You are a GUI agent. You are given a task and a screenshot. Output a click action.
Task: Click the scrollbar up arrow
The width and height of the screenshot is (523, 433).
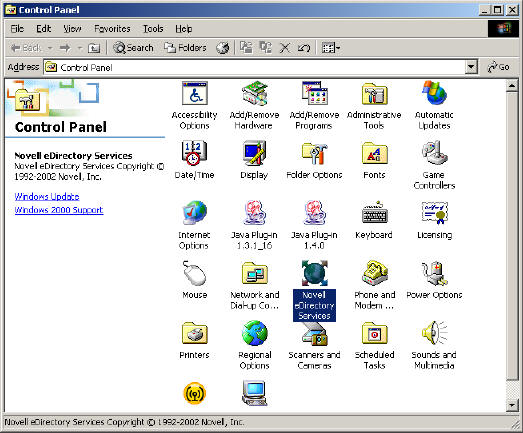tap(512, 86)
